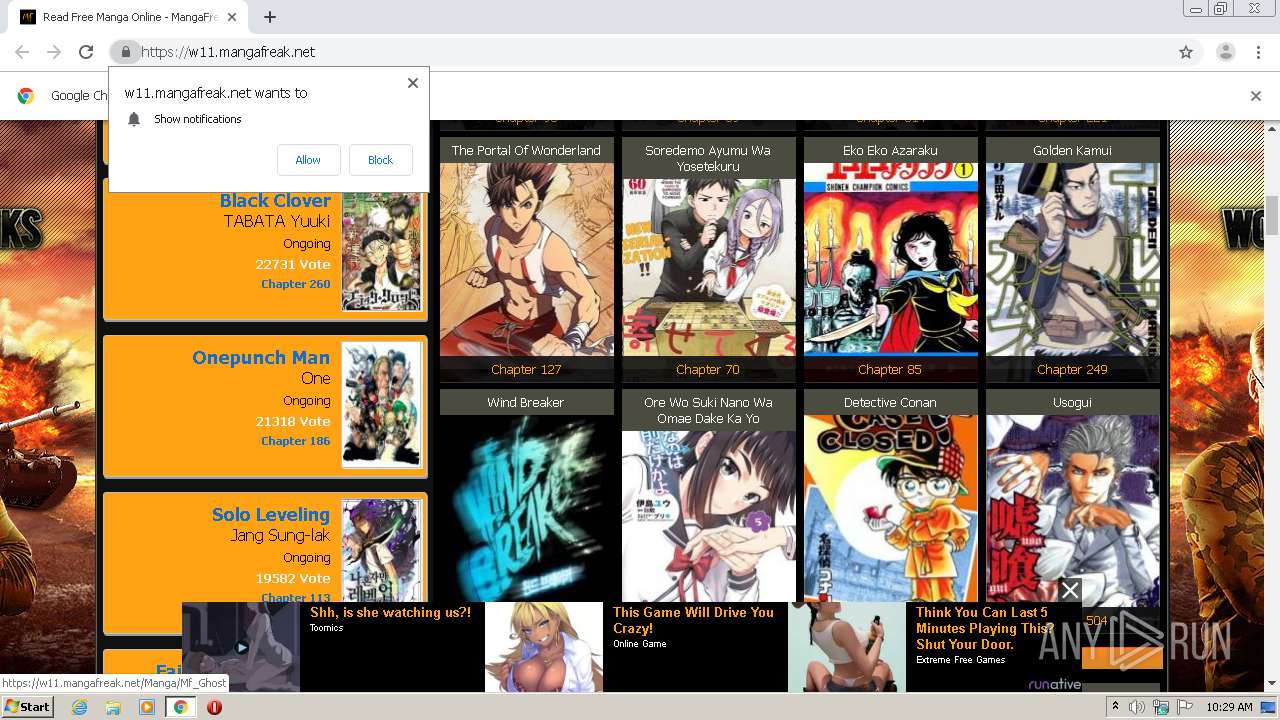
Task: Open the Windows Start menu
Action: (27, 707)
